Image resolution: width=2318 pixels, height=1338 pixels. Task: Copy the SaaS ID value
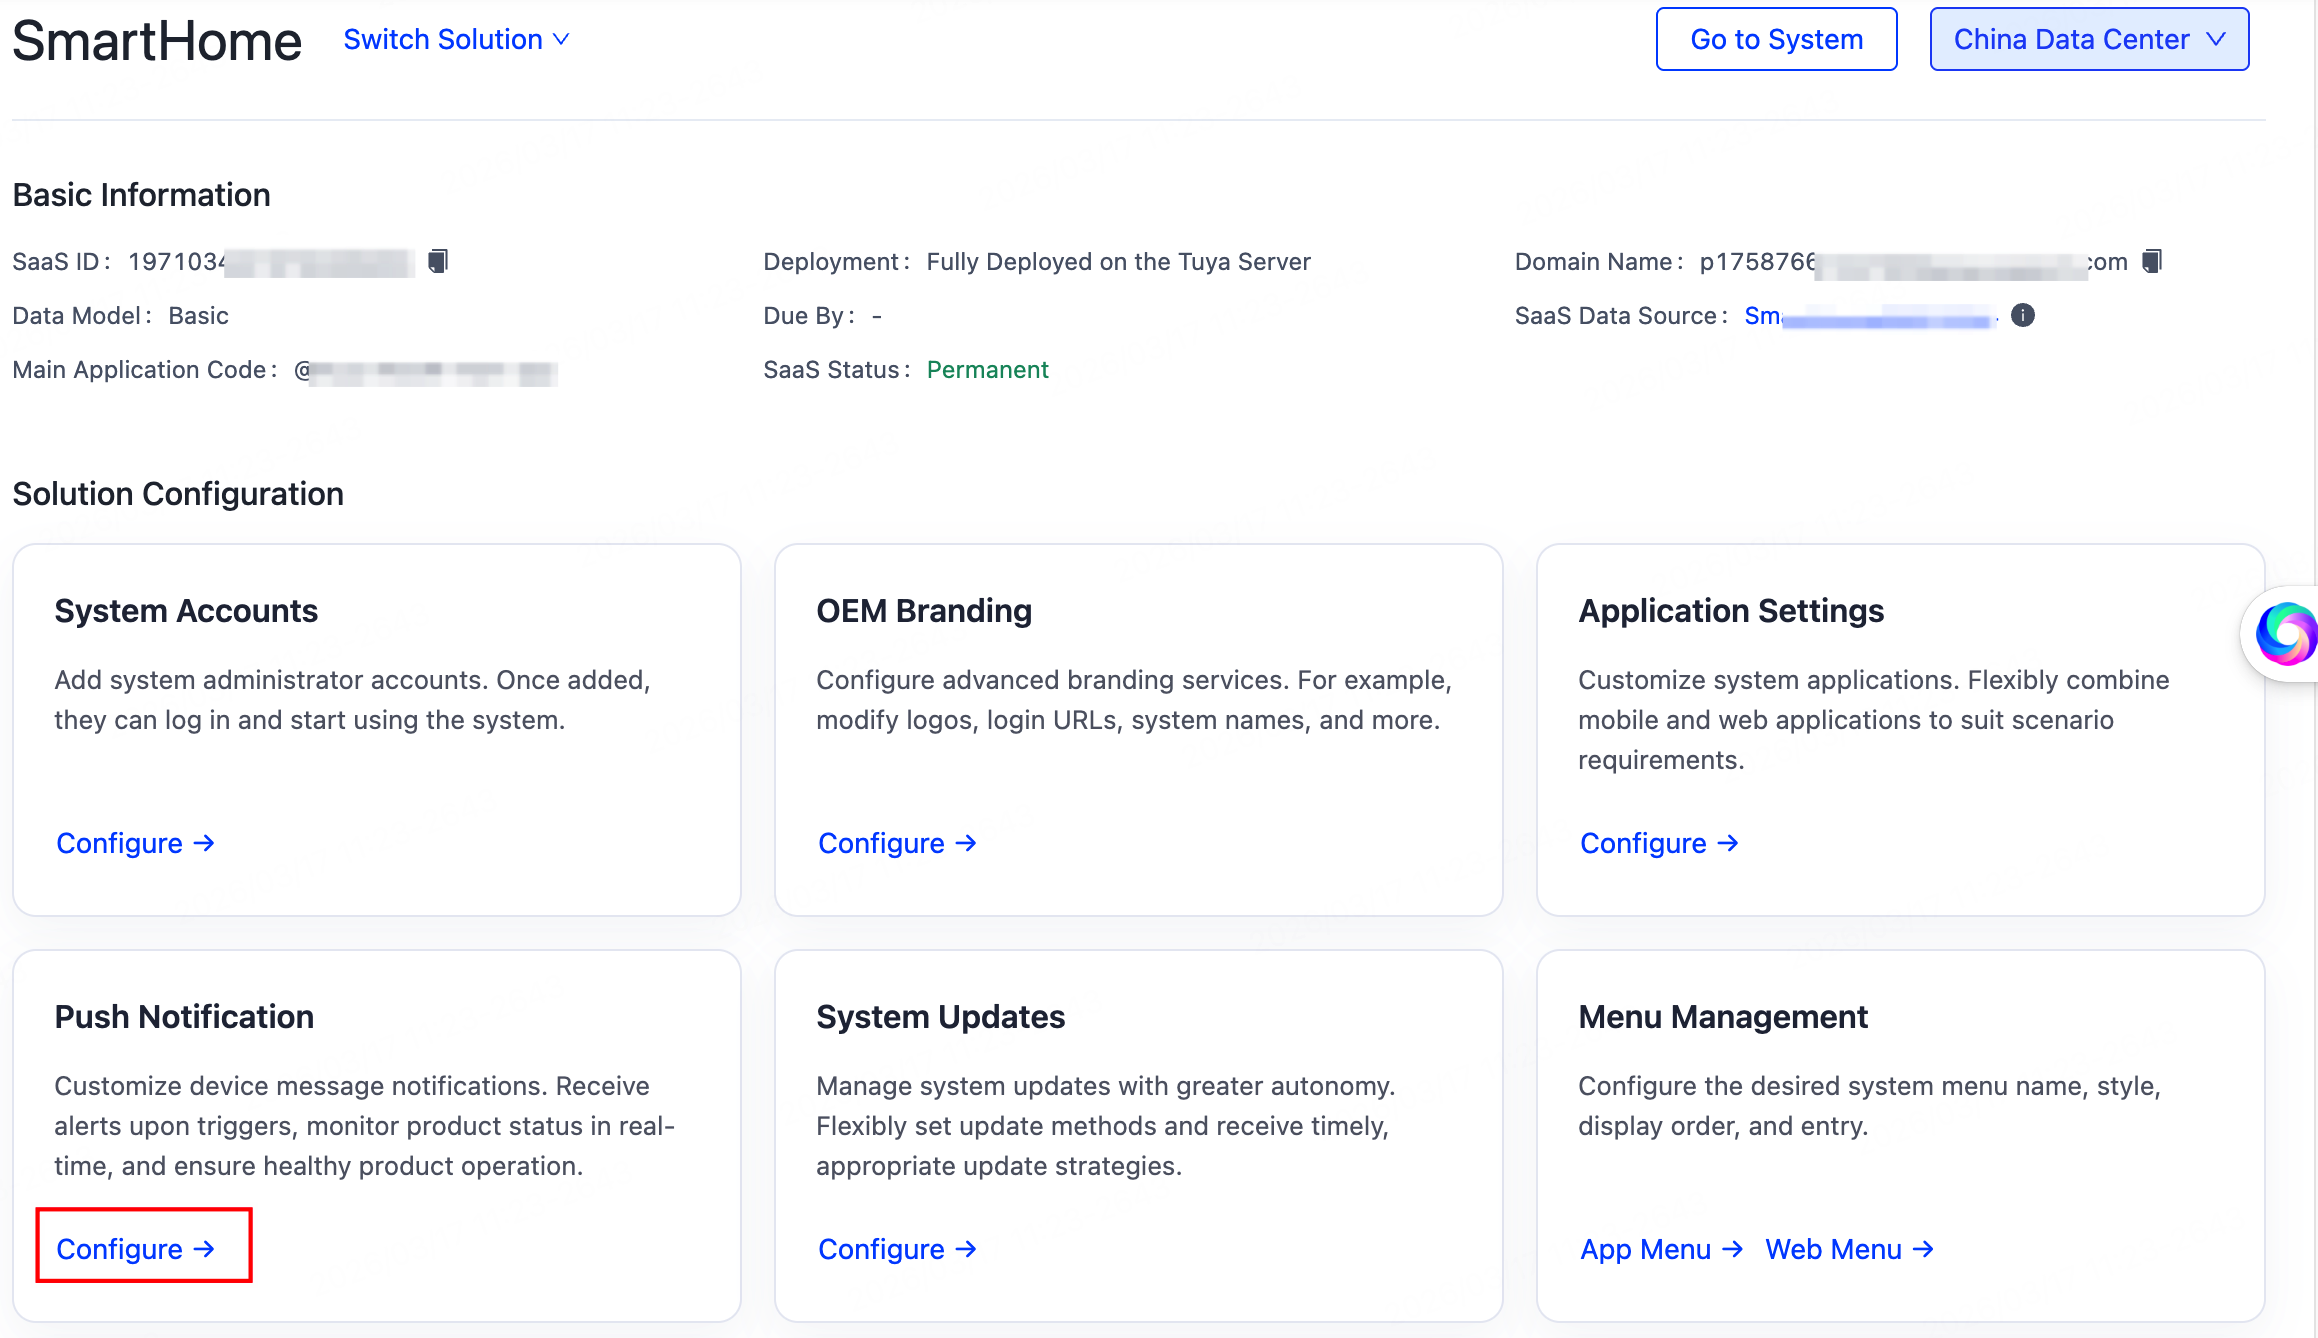pyautogui.click(x=437, y=261)
